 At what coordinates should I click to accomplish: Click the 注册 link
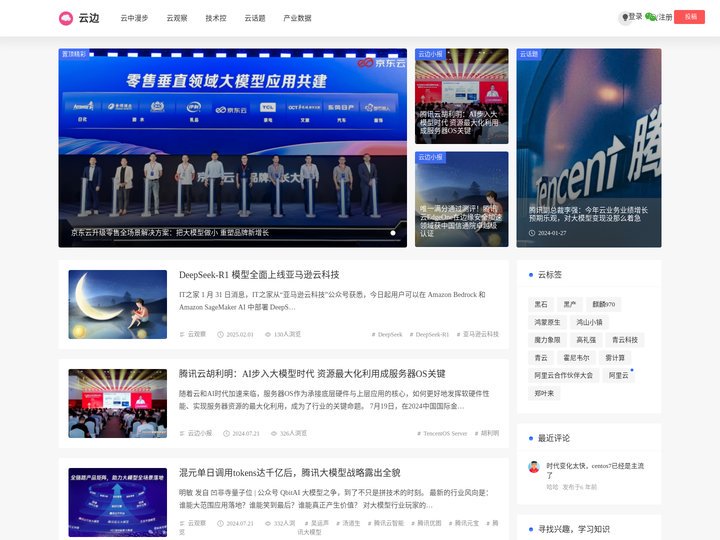coord(665,17)
